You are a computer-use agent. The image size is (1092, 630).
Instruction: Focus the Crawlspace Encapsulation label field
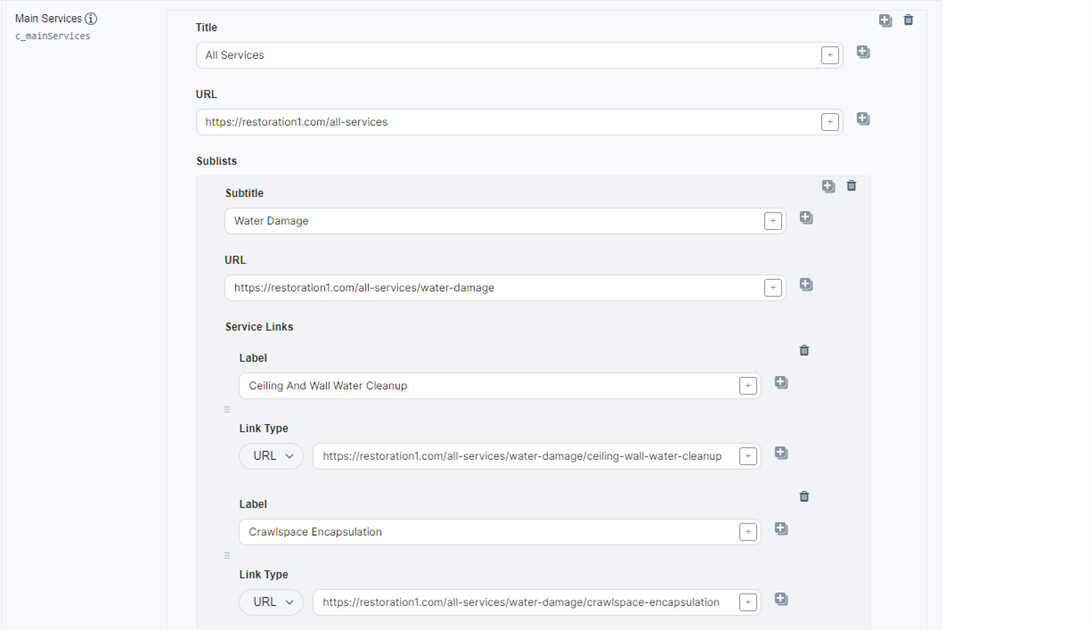click(487, 532)
